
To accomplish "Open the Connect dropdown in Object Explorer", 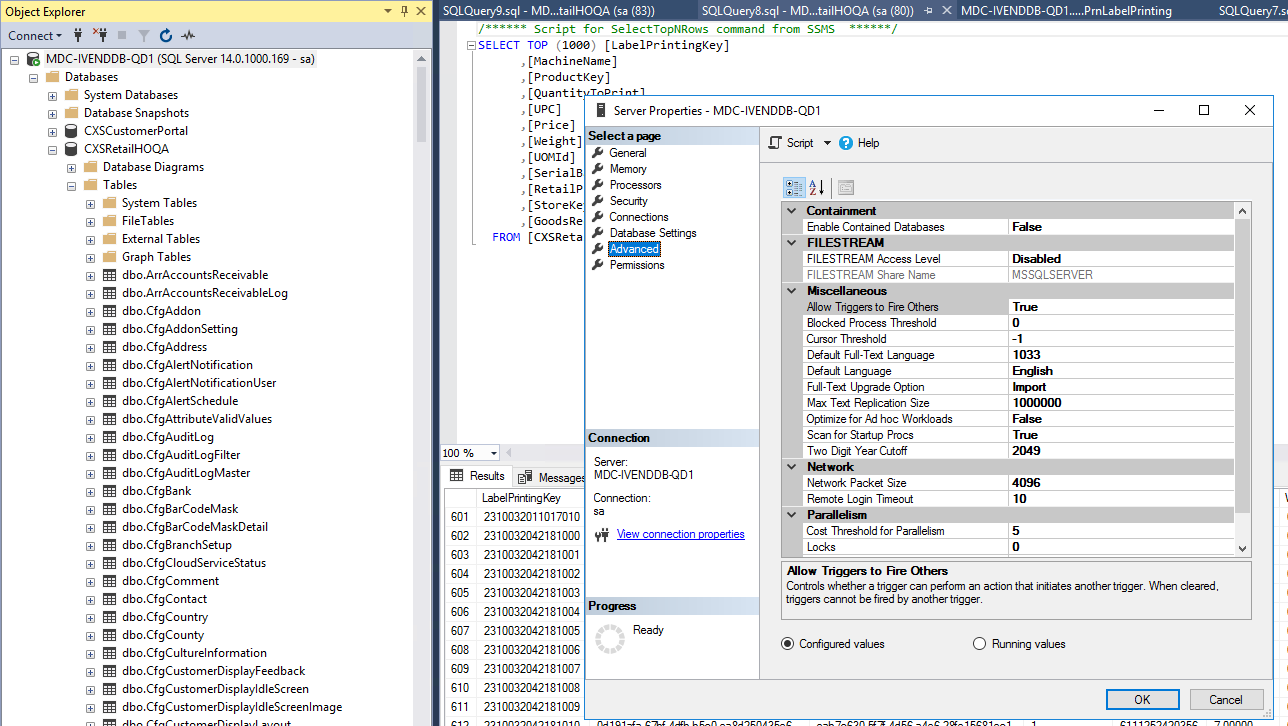I will (35, 35).
